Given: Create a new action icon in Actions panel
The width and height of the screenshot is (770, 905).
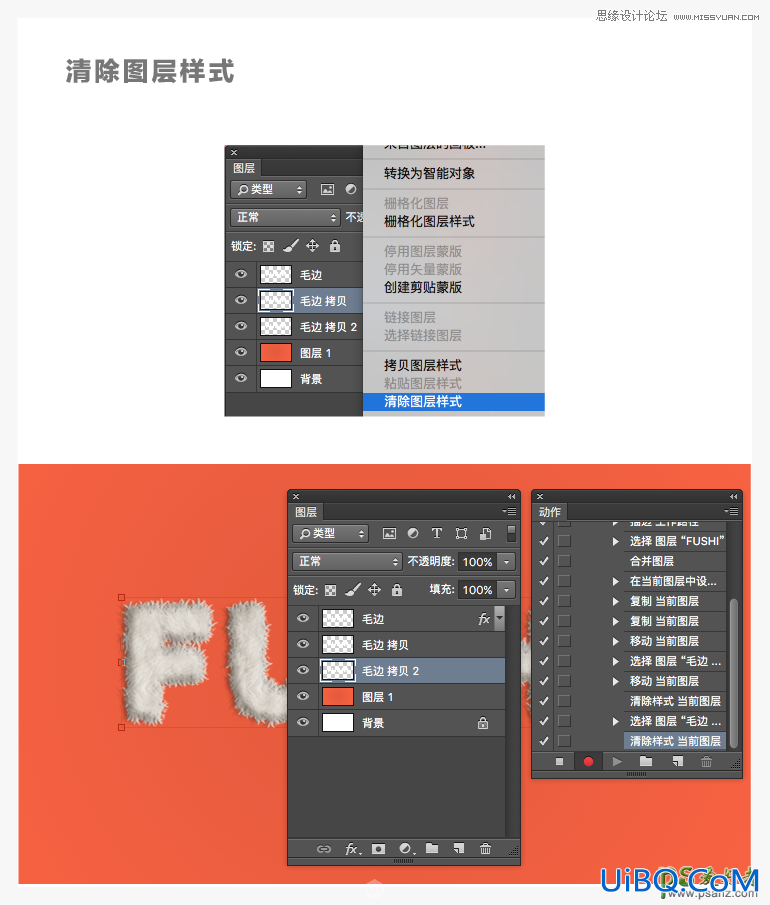Looking at the screenshot, I should (678, 762).
